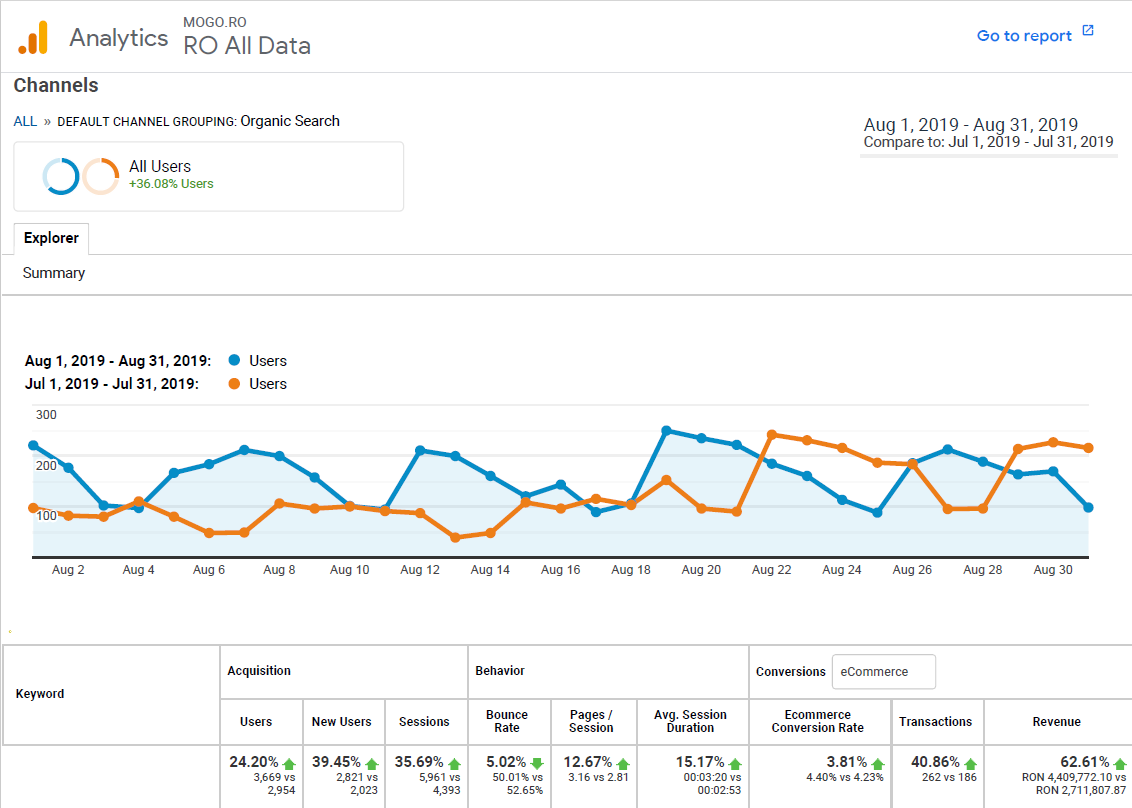
Task: Click the Aug 19 peak point on the blue line
Action: [x=666, y=429]
